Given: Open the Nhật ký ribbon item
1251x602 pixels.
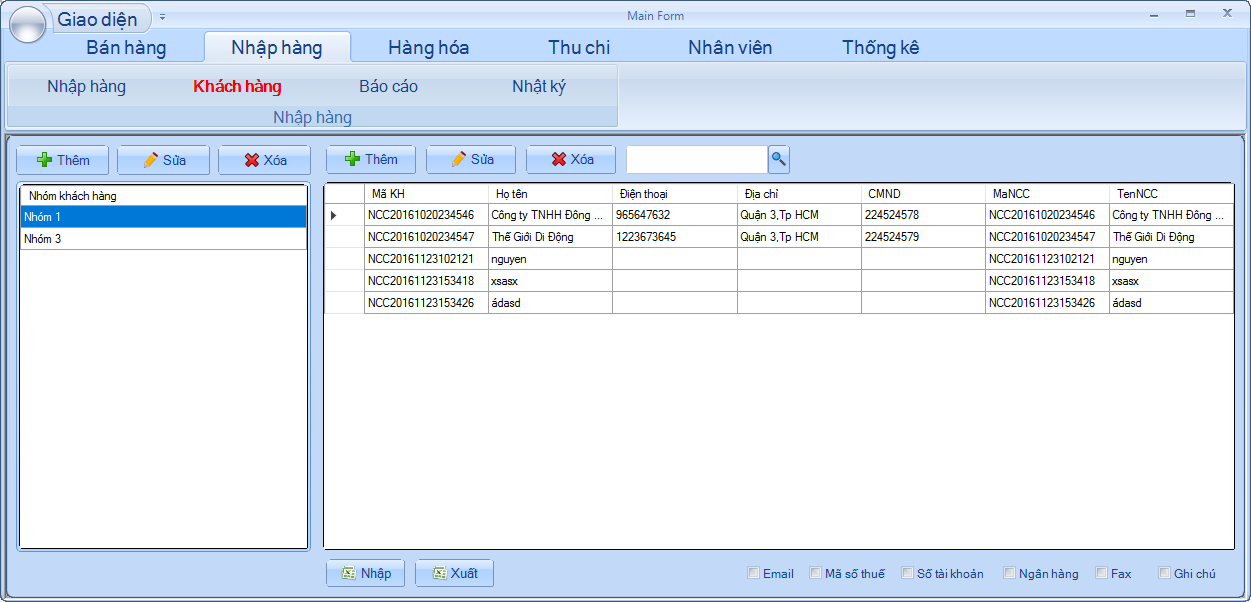Looking at the screenshot, I should [x=539, y=86].
